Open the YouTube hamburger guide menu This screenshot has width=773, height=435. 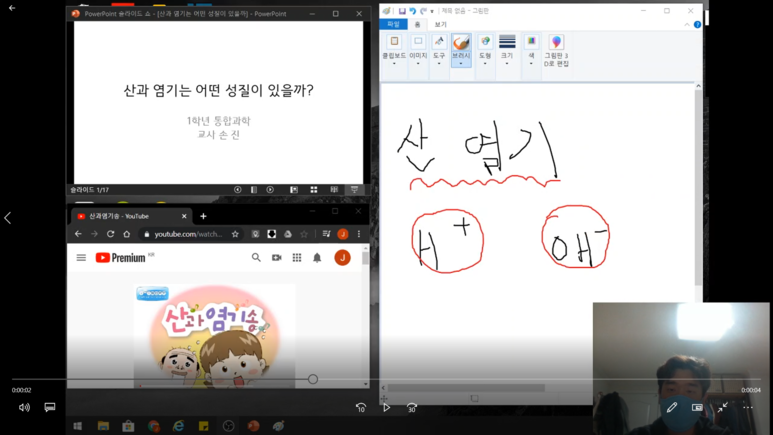81,258
